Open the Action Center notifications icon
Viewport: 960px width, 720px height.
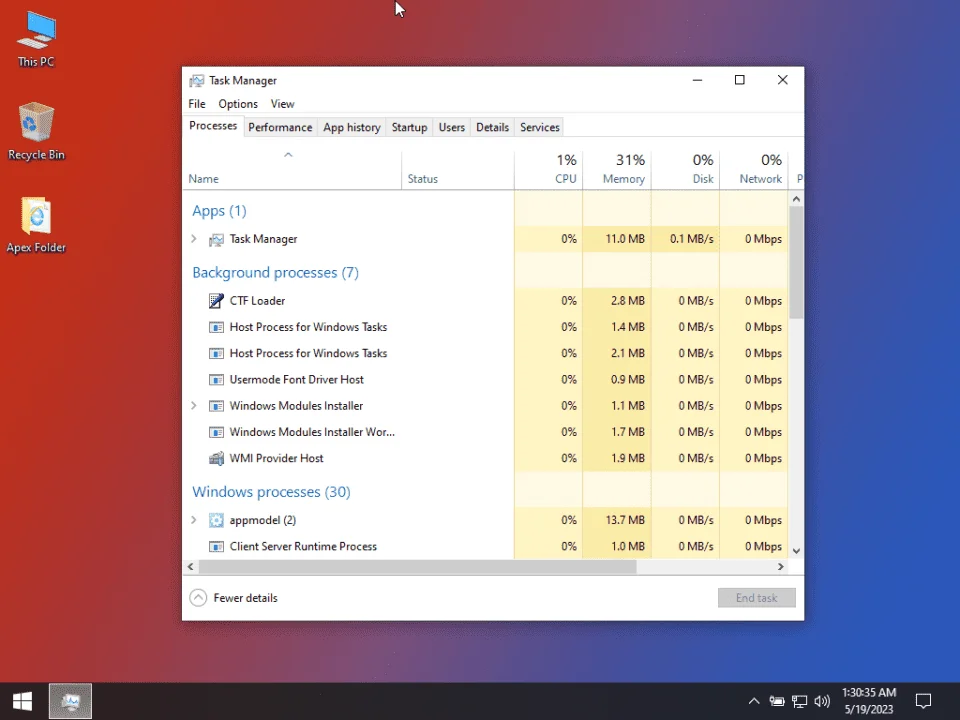(x=923, y=701)
